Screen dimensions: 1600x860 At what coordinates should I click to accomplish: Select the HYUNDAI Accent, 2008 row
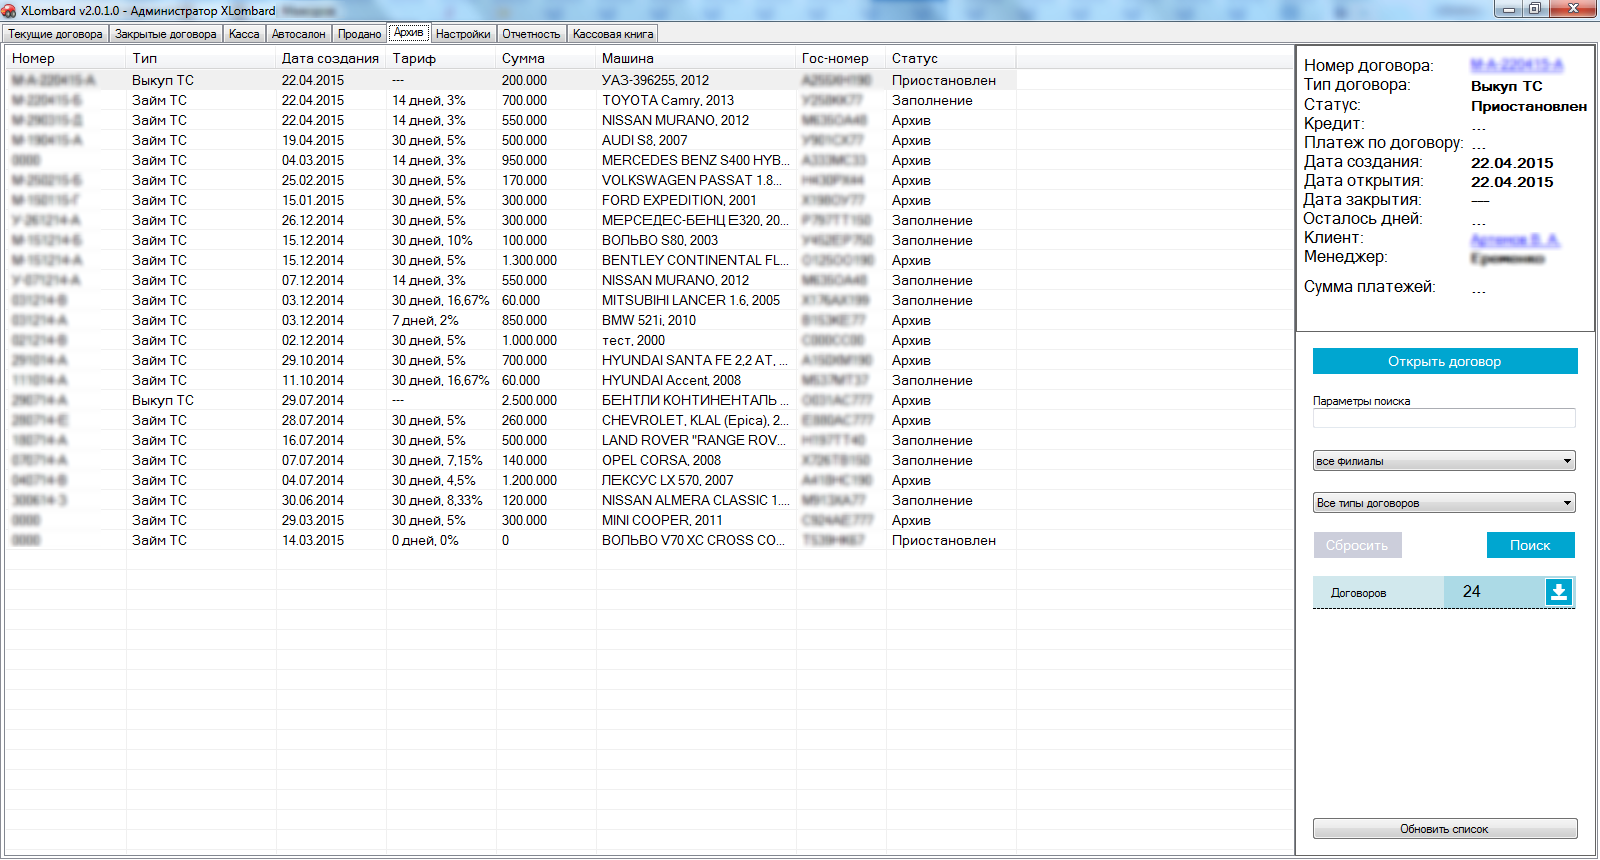tap(511, 380)
